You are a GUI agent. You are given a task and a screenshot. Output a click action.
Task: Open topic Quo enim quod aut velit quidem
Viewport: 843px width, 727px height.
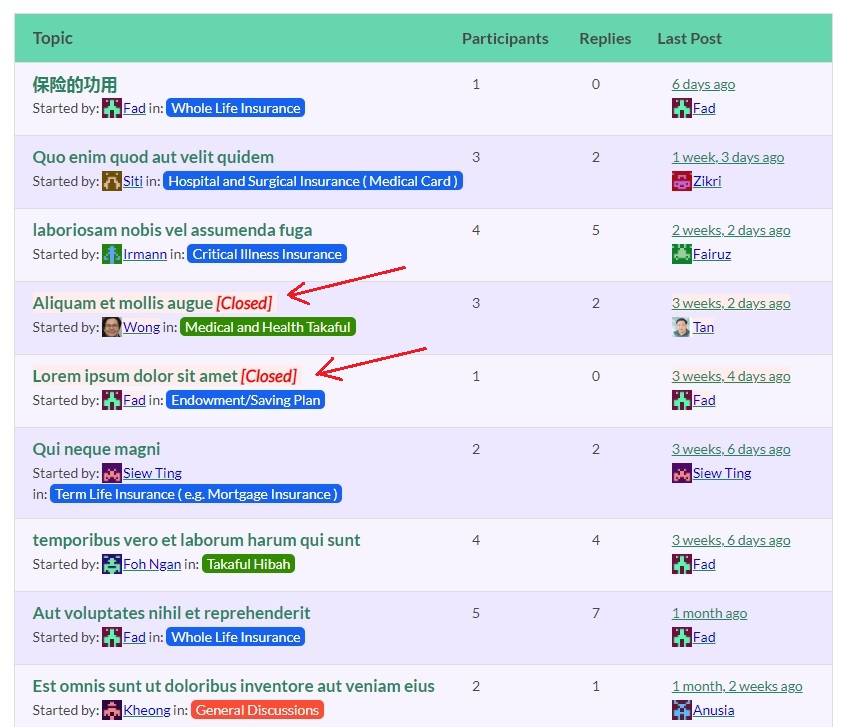153,157
